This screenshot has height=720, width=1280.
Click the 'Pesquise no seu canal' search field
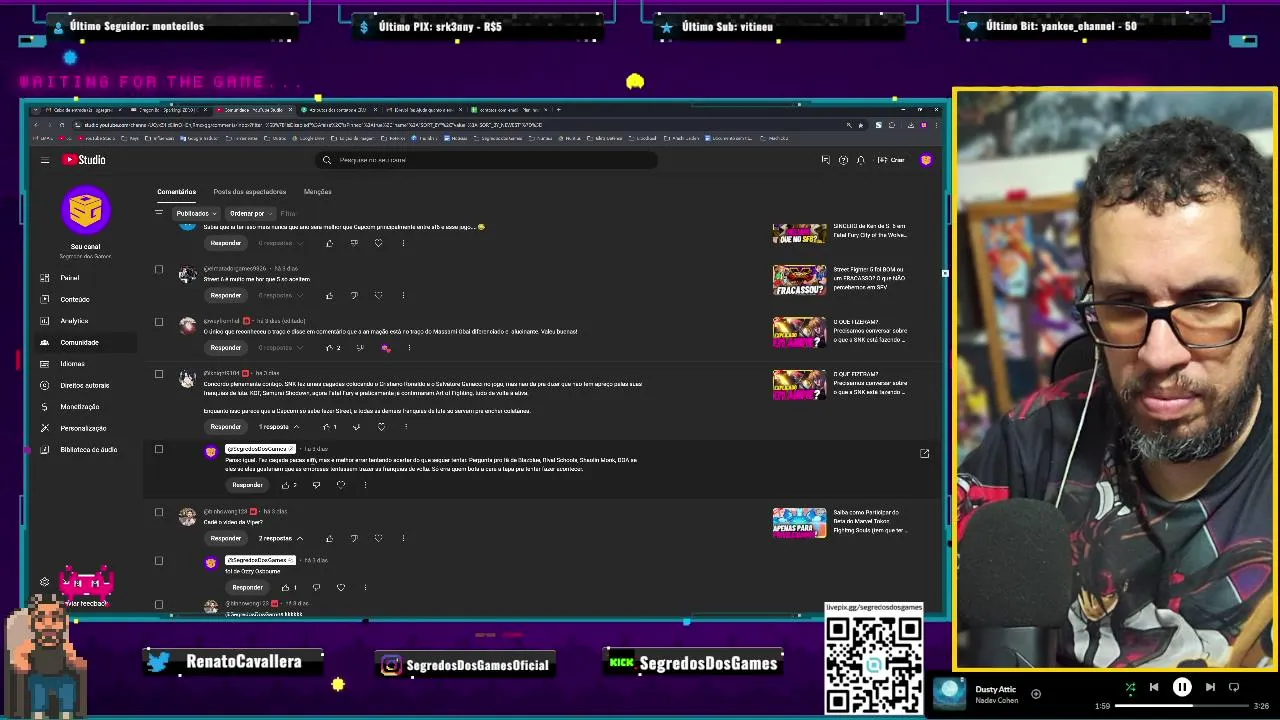(487, 160)
